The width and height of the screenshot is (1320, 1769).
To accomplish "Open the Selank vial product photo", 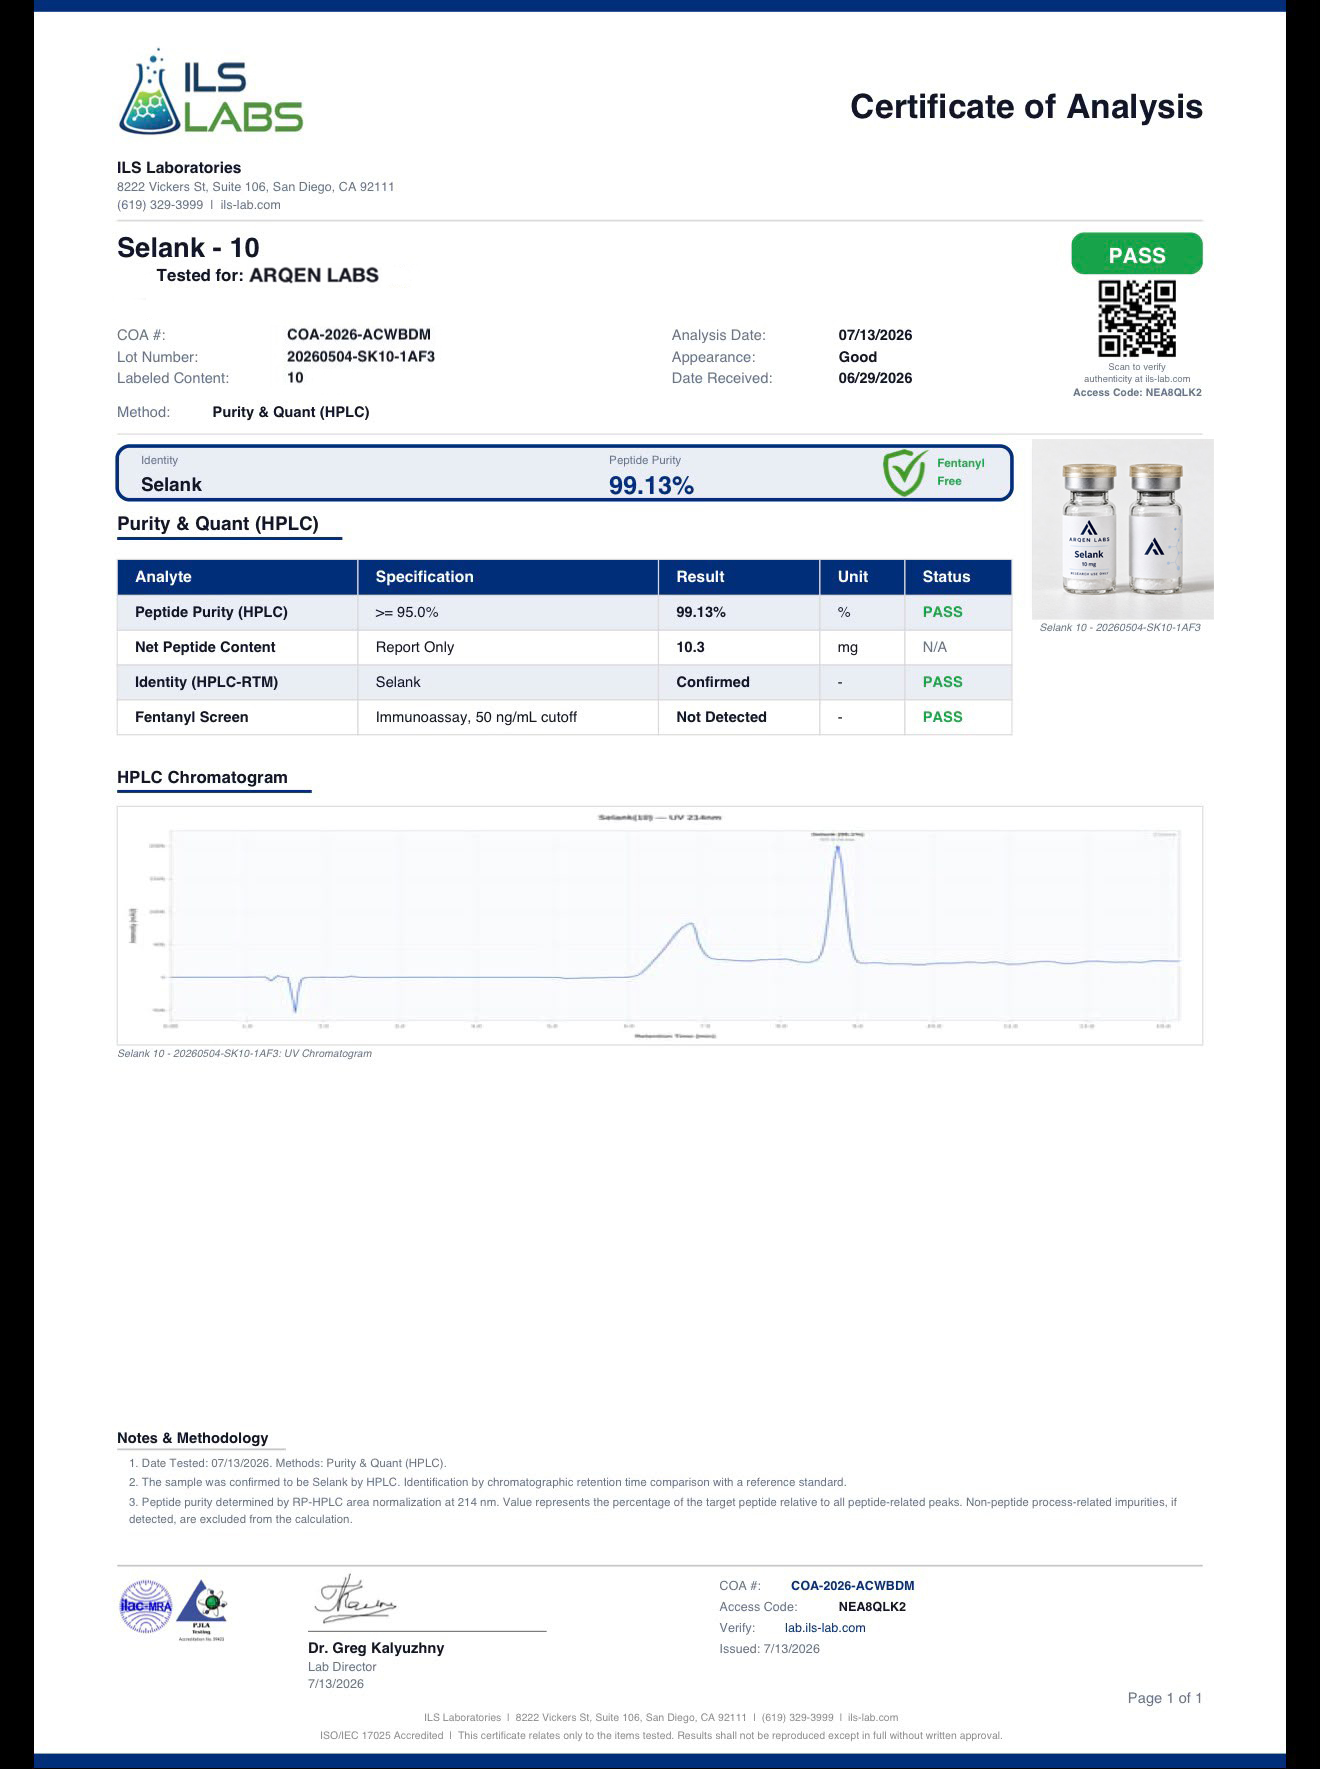I will pos(1122,529).
